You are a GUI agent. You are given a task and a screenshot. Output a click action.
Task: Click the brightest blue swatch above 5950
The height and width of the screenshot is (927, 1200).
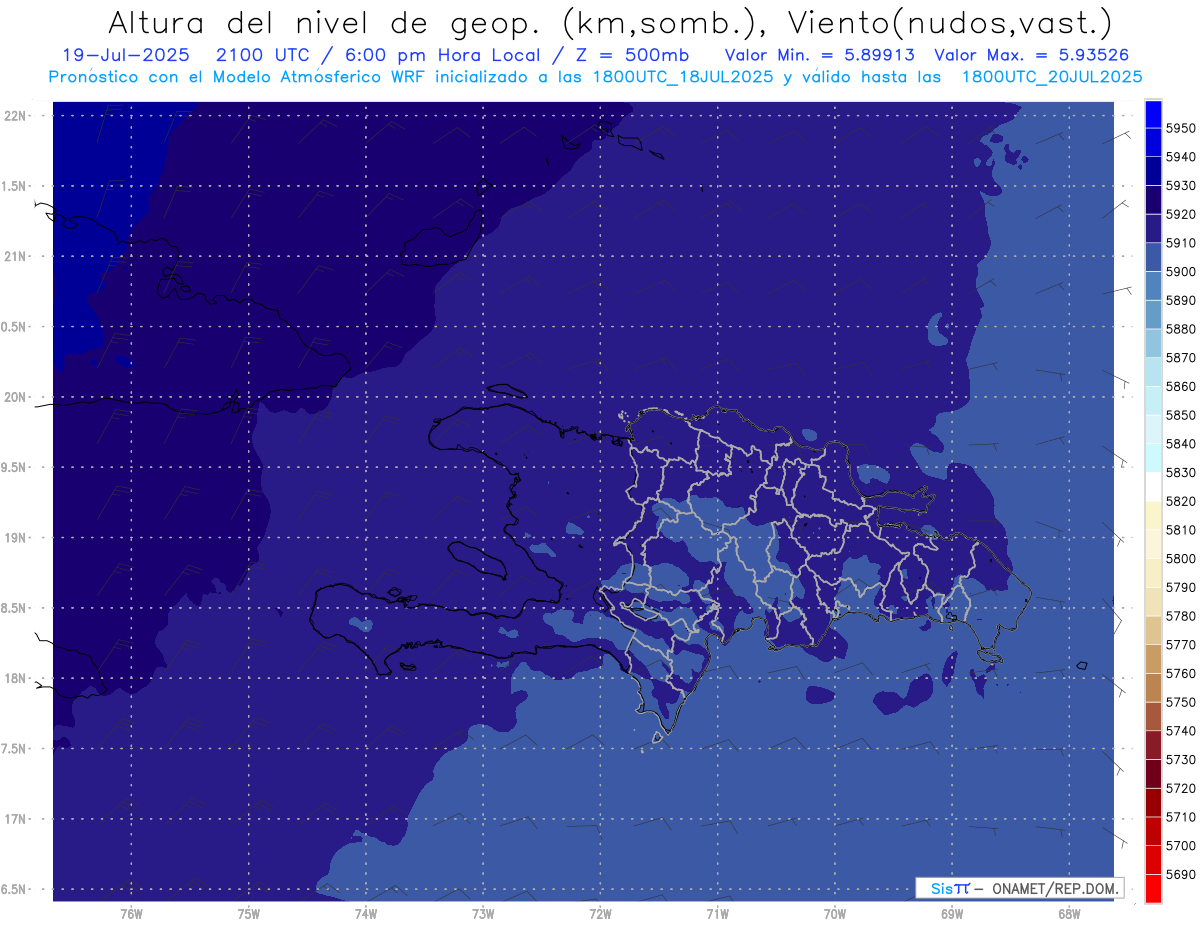pos(1153,114)
